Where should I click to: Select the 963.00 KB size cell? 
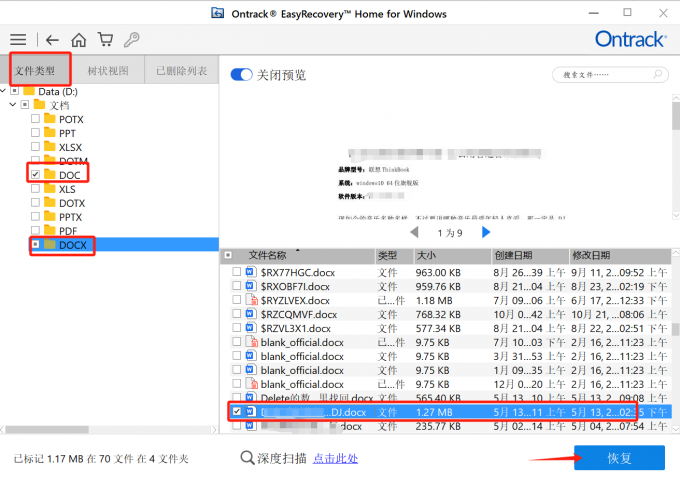coord(438,273)
